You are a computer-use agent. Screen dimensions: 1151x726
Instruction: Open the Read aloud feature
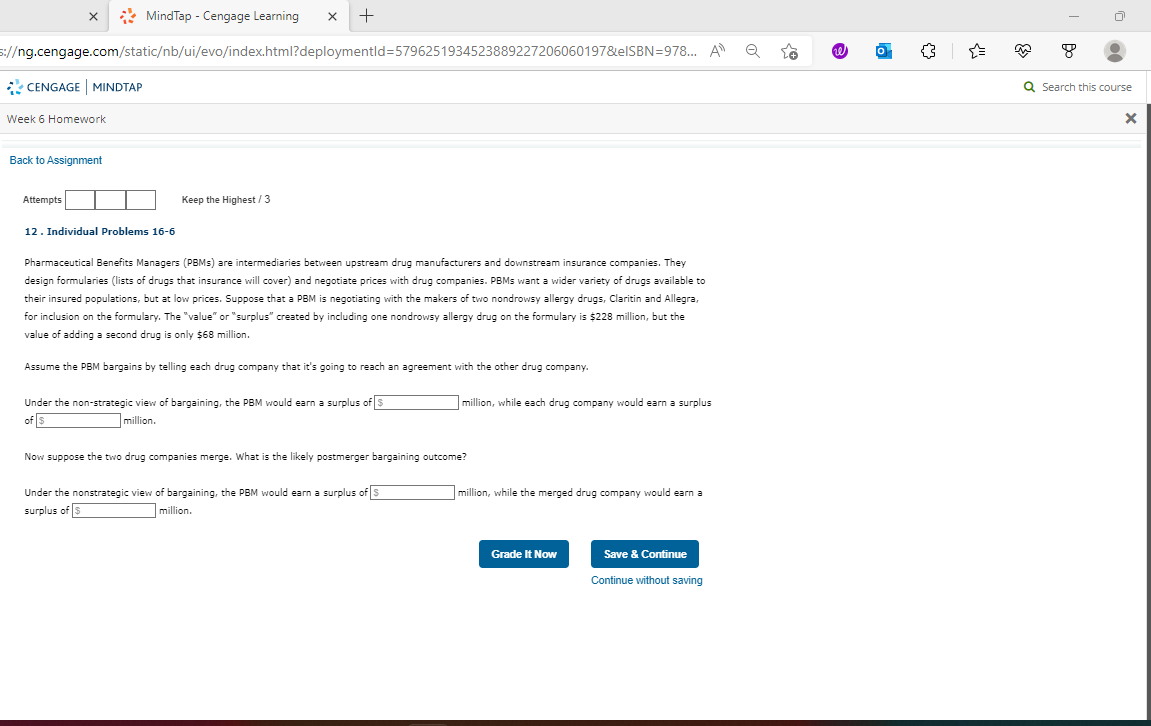[x=716, y=51]
